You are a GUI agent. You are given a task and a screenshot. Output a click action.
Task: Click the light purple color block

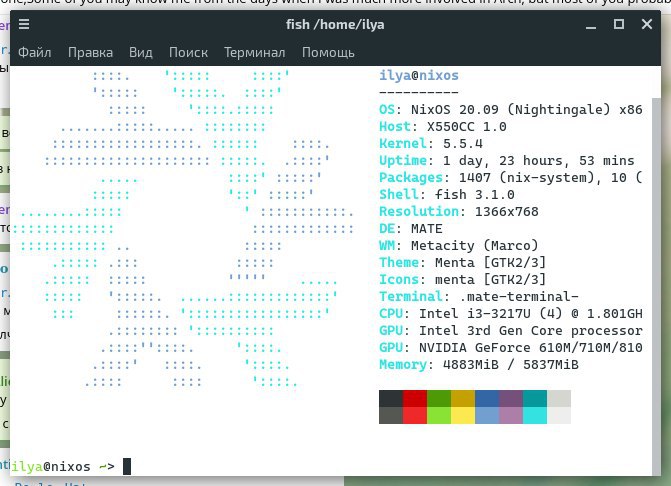click(511, 415)
